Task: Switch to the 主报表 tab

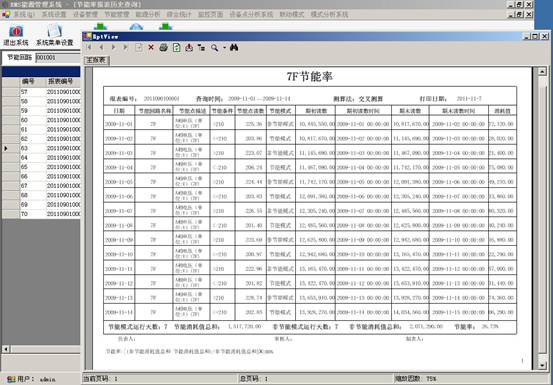Action: pos(96,60)
